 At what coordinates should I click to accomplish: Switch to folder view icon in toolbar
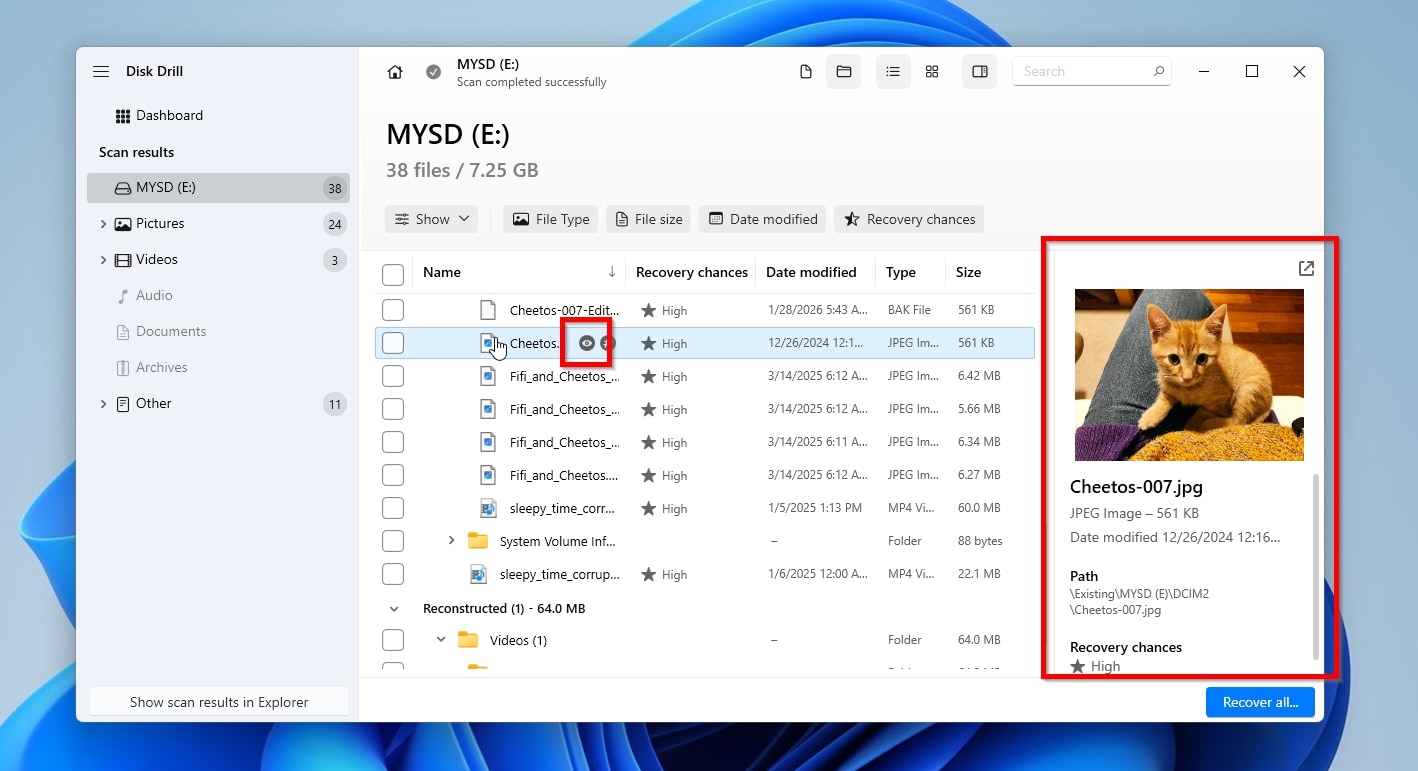coord(843,72)
